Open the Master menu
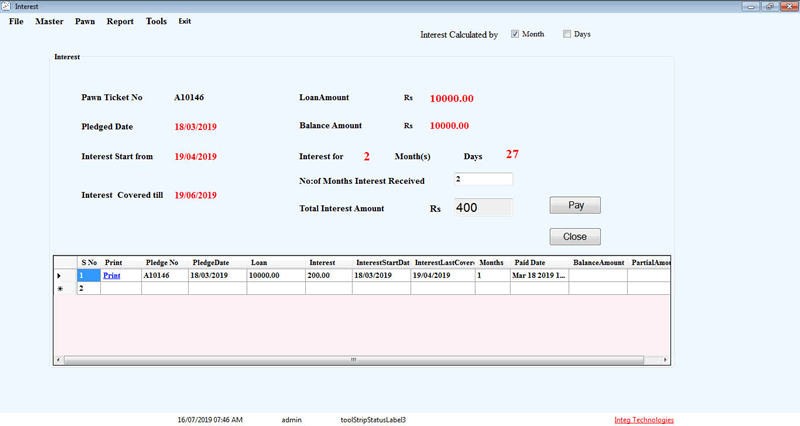The width and height of the screenshot is (800, 426). click(49, 21)
